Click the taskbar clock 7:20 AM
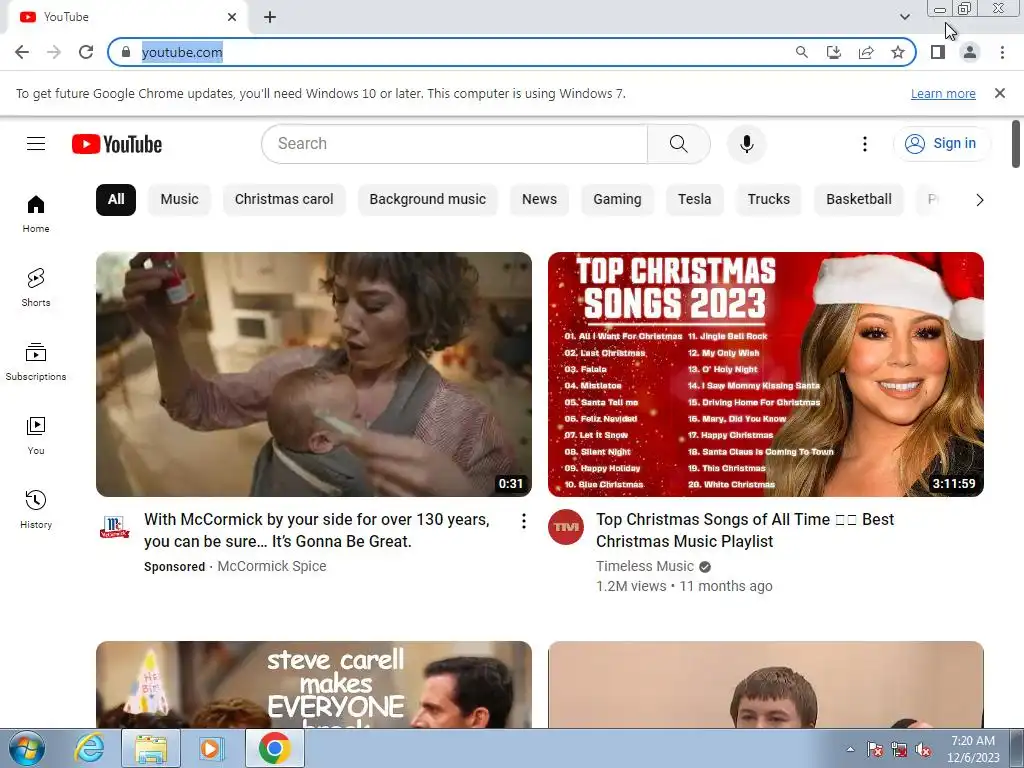The image size is (1024, 768). [973, 749]
